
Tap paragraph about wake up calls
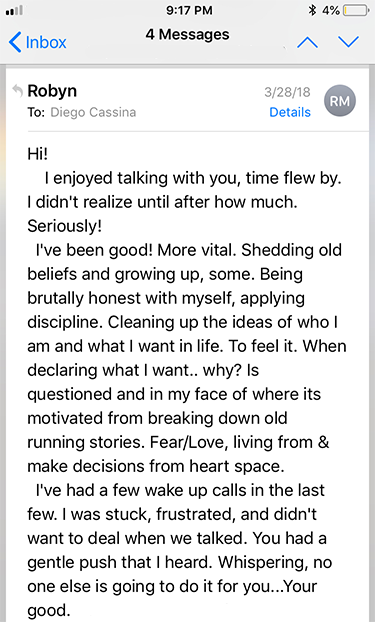tap(180, 550)
